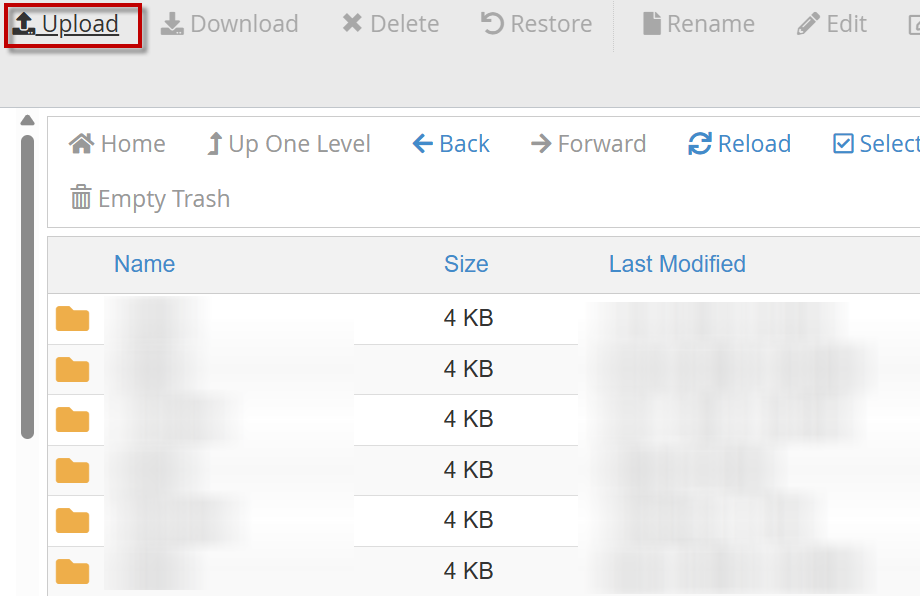Click the Rename file icon
The width and height of the screenshot is (920, 596).
pos(652,23)
